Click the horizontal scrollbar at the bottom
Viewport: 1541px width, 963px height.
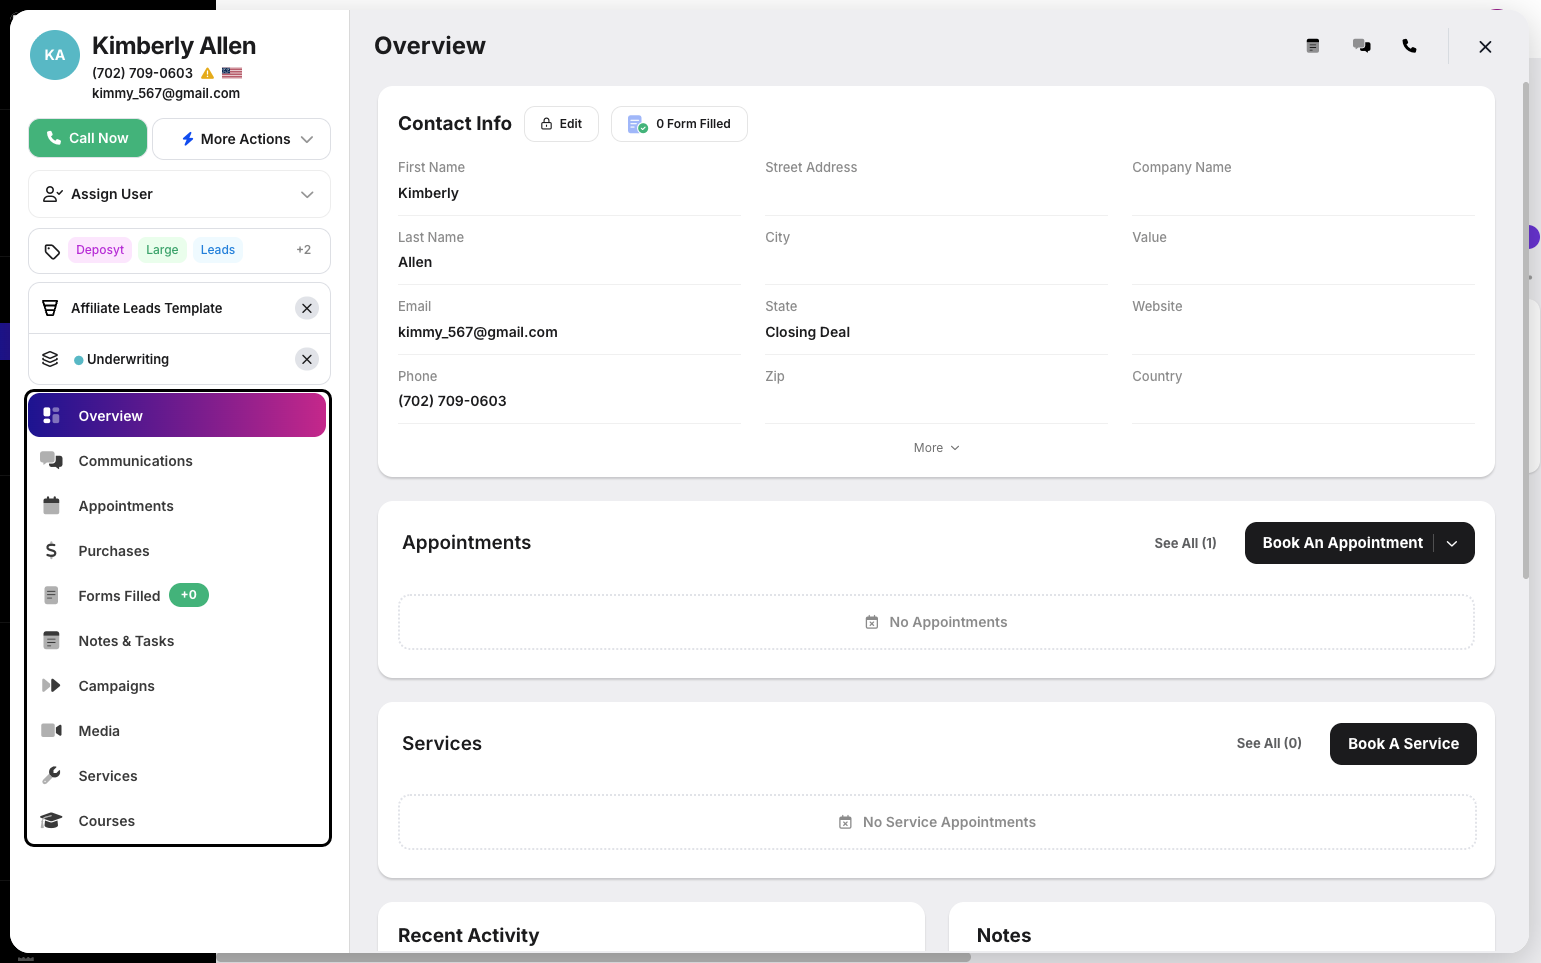point(593,957)
